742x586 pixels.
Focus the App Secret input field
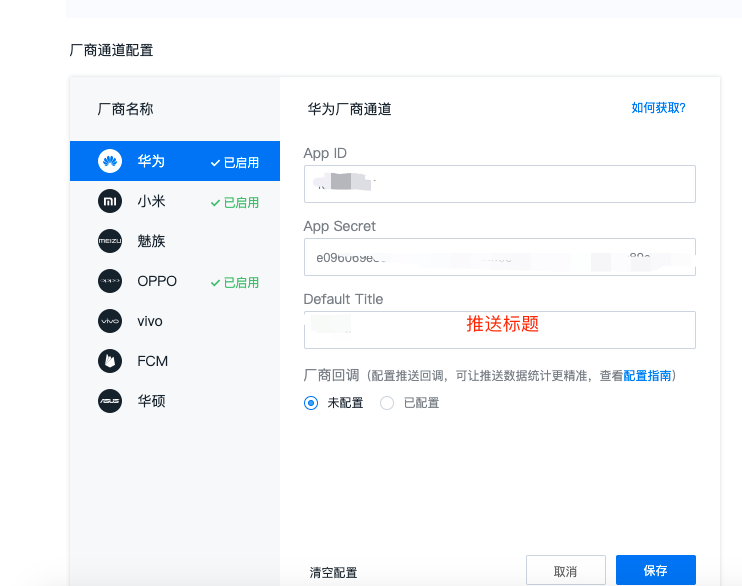coord(500,257)
